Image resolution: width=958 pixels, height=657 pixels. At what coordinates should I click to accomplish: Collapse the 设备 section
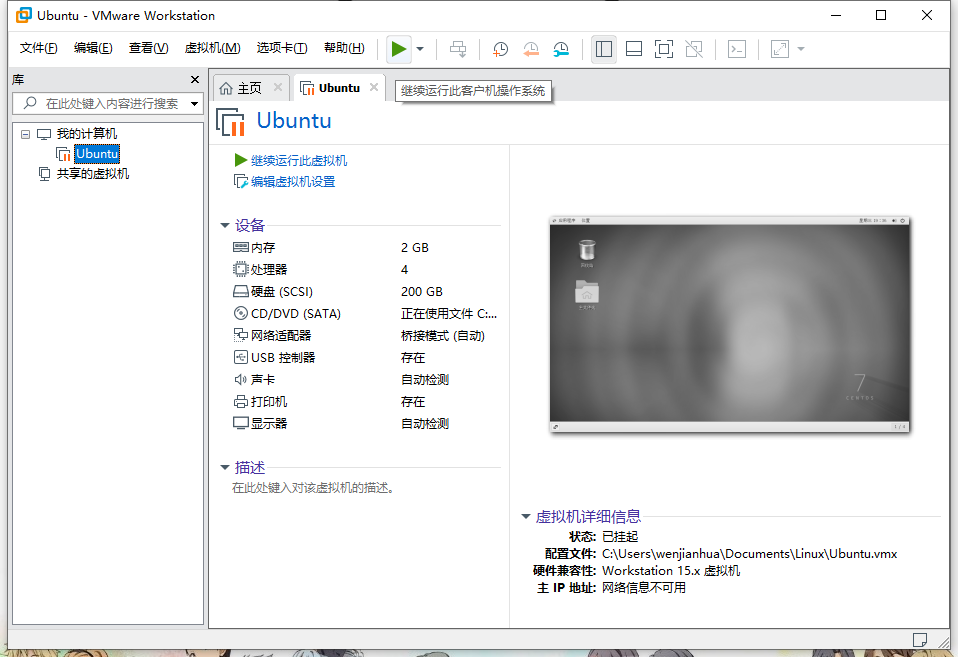224,226
